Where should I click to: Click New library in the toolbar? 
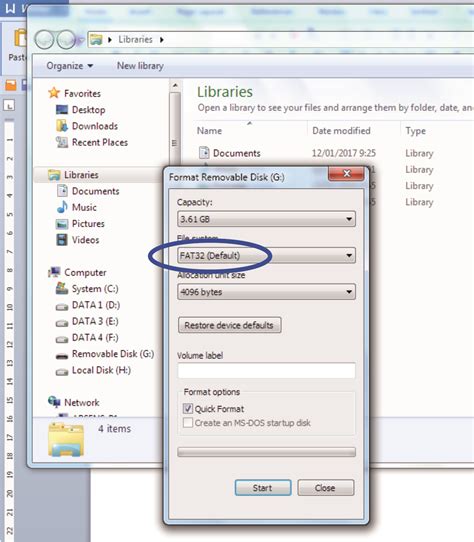140,66
